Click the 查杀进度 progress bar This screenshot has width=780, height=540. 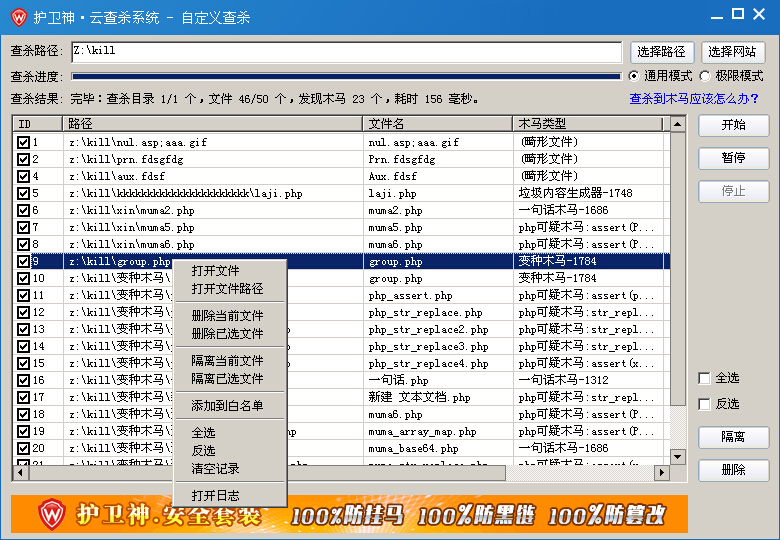pos(346,76)
